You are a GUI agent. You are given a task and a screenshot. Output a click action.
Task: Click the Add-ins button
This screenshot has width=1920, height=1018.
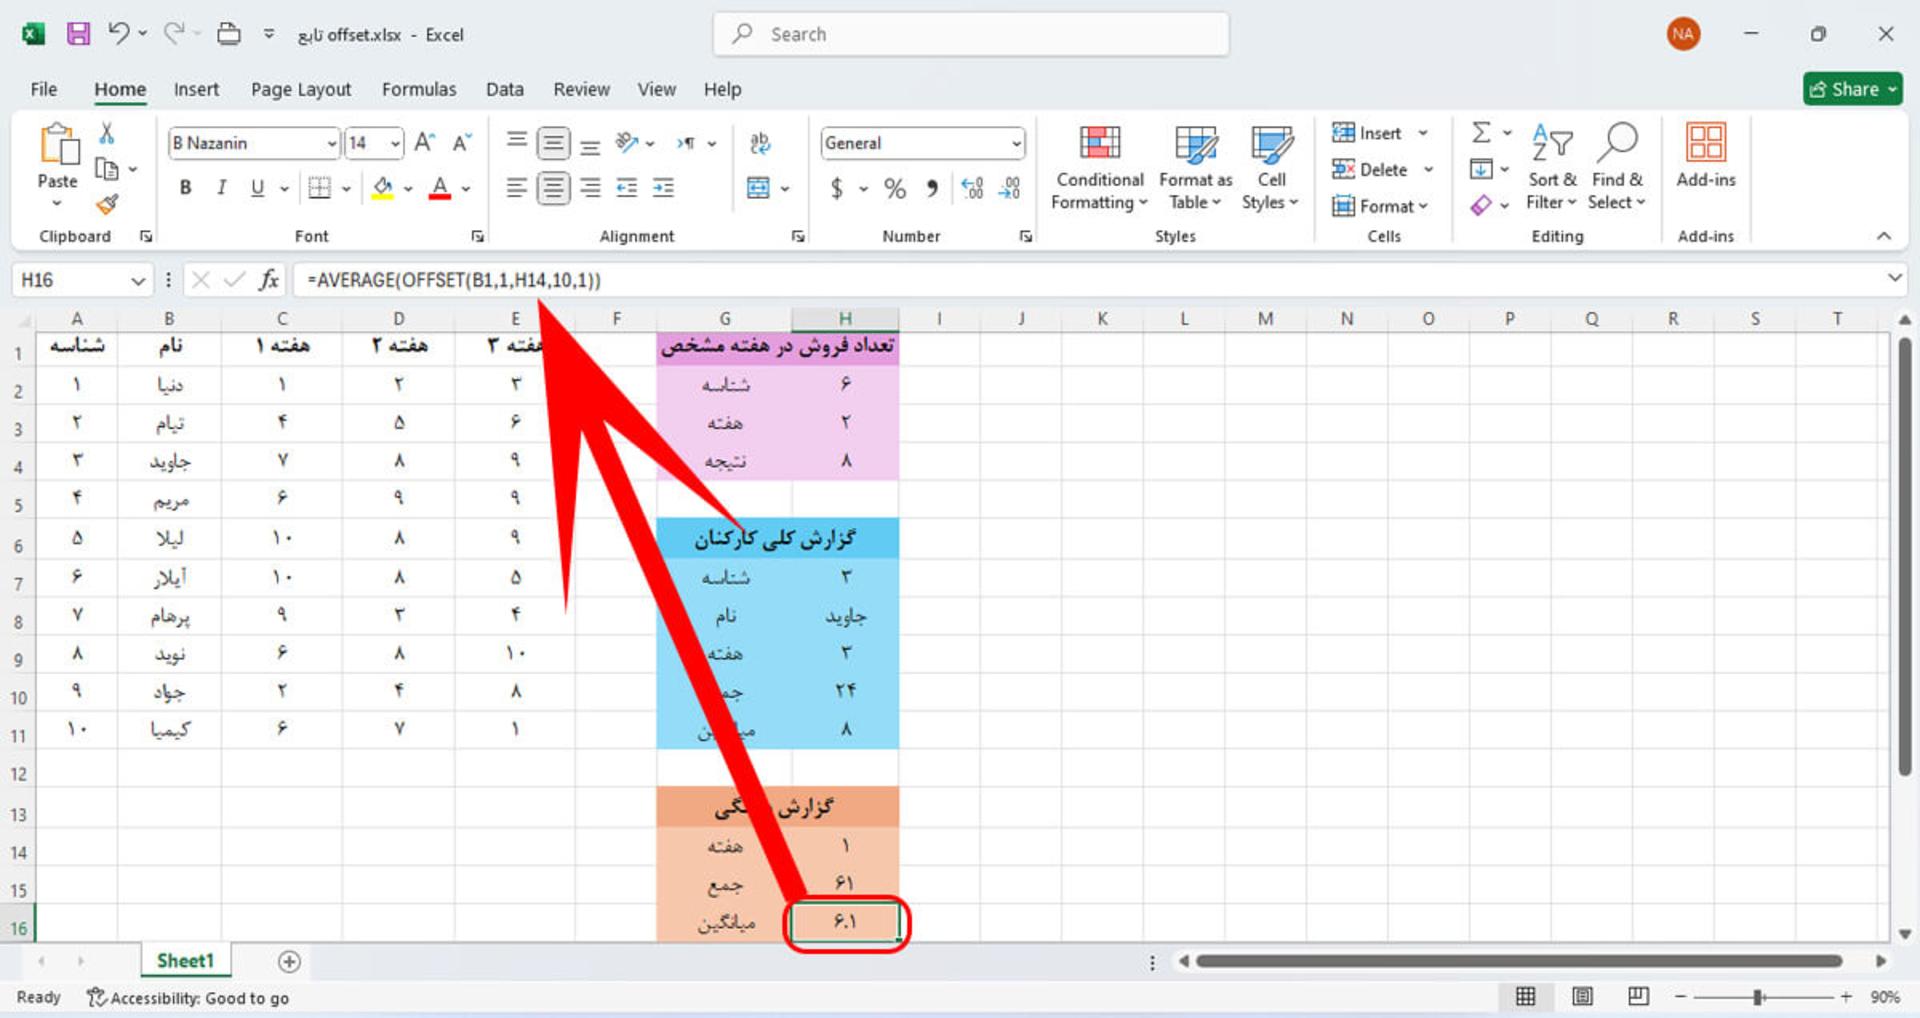tap(1706, 156)
